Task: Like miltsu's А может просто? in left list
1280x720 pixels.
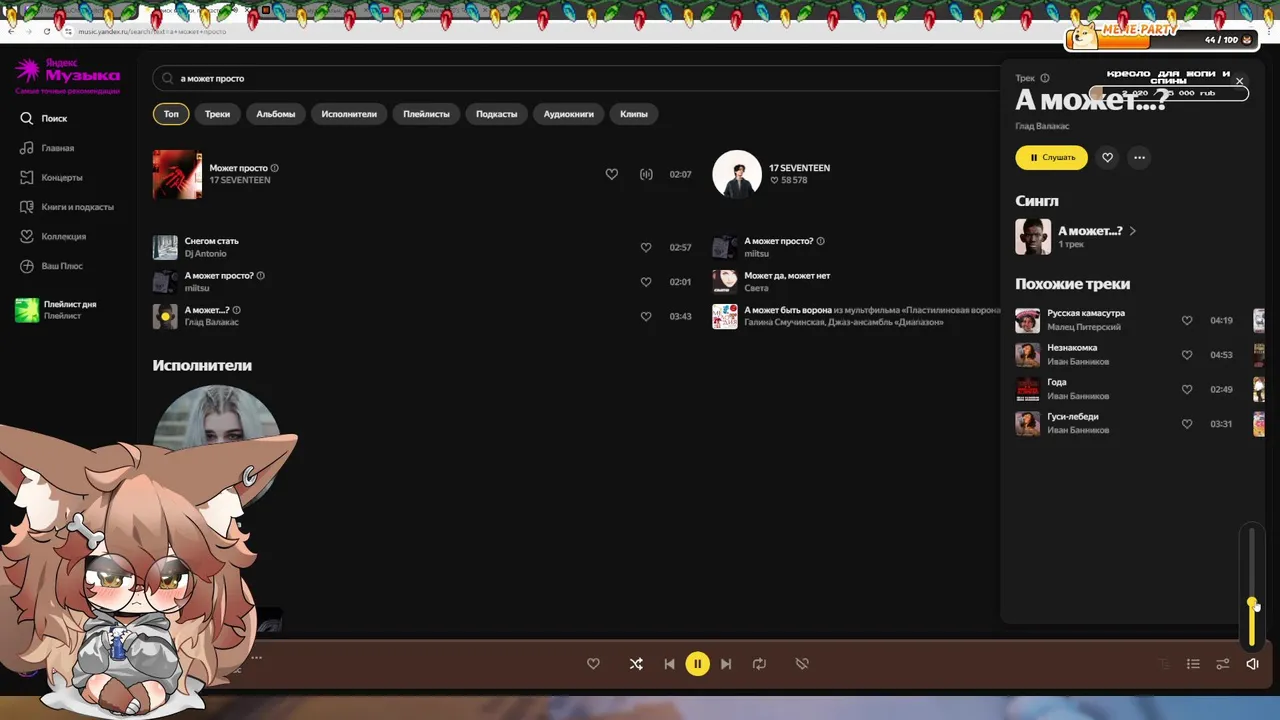Action: click(646, 282)
